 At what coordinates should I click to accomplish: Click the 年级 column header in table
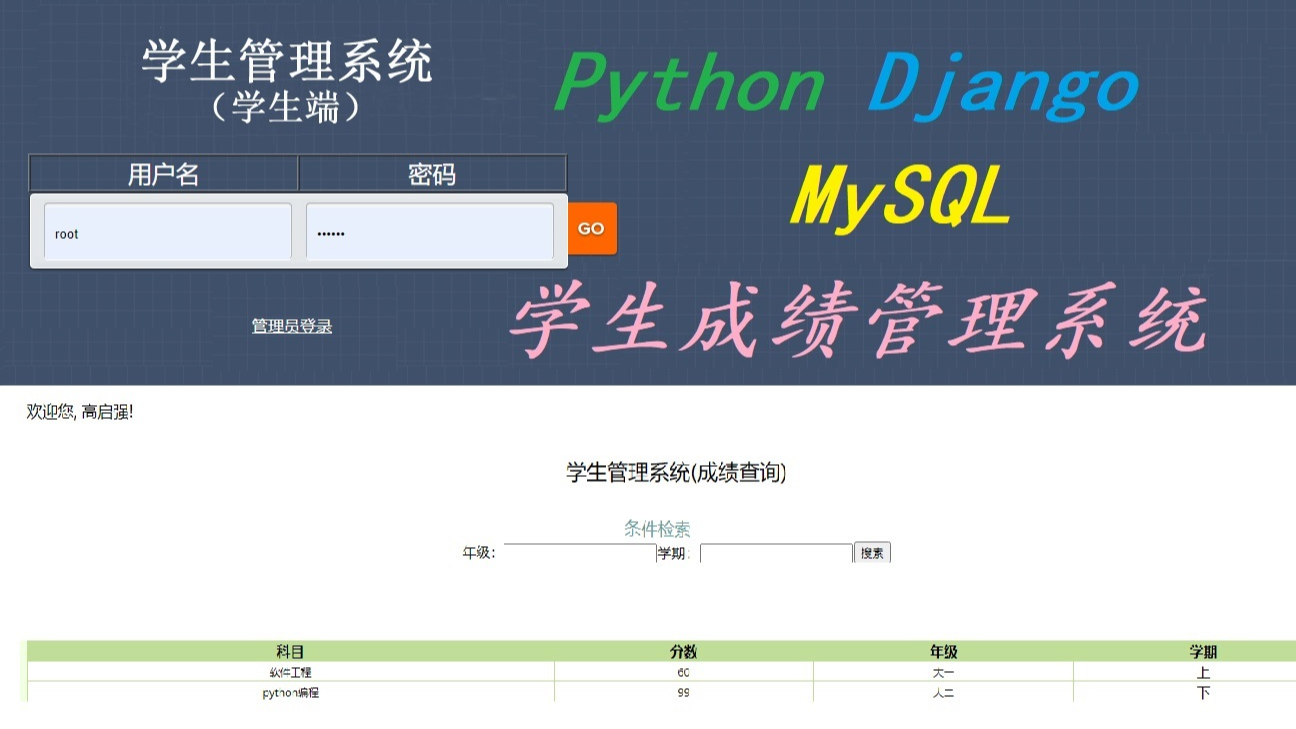[944, 651]
